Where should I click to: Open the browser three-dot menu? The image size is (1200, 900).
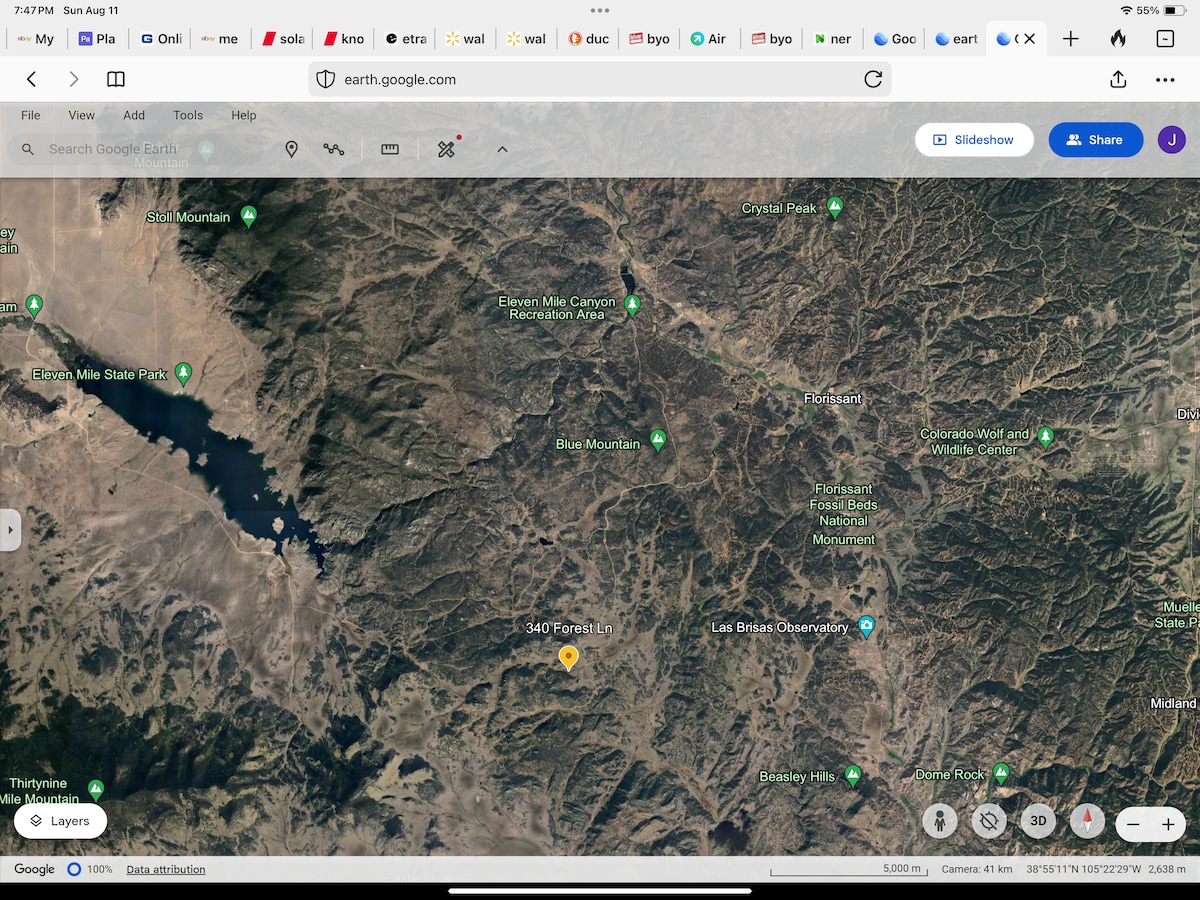(1165, 79)
